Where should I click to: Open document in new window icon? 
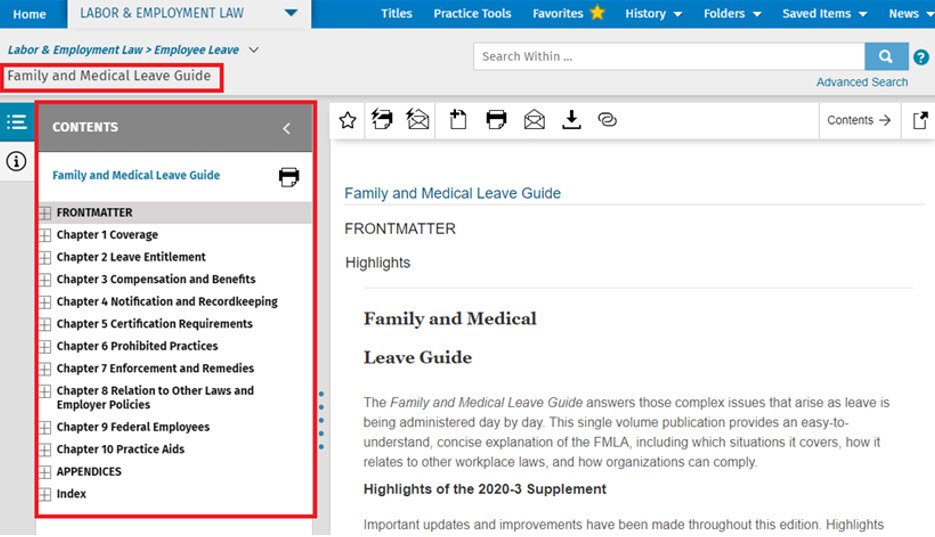click(x=920, y=120)
